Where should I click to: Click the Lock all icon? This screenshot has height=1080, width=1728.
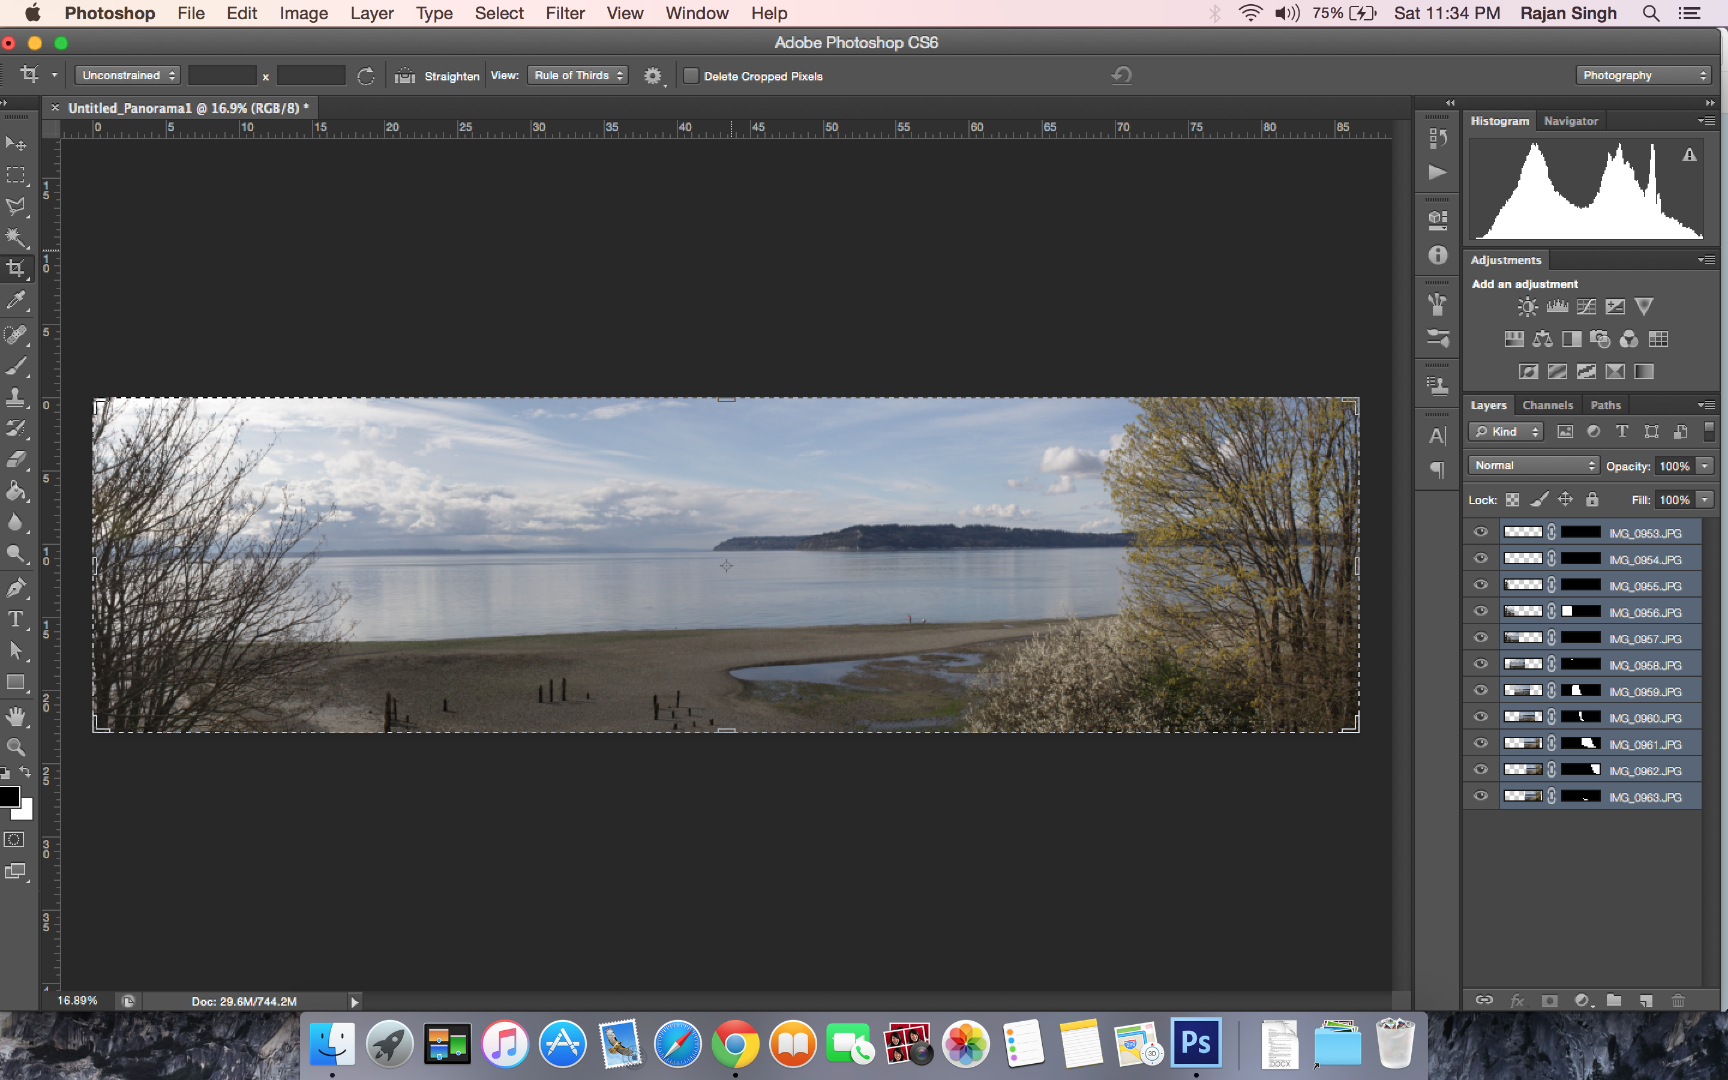click(x=1592, y=499)
